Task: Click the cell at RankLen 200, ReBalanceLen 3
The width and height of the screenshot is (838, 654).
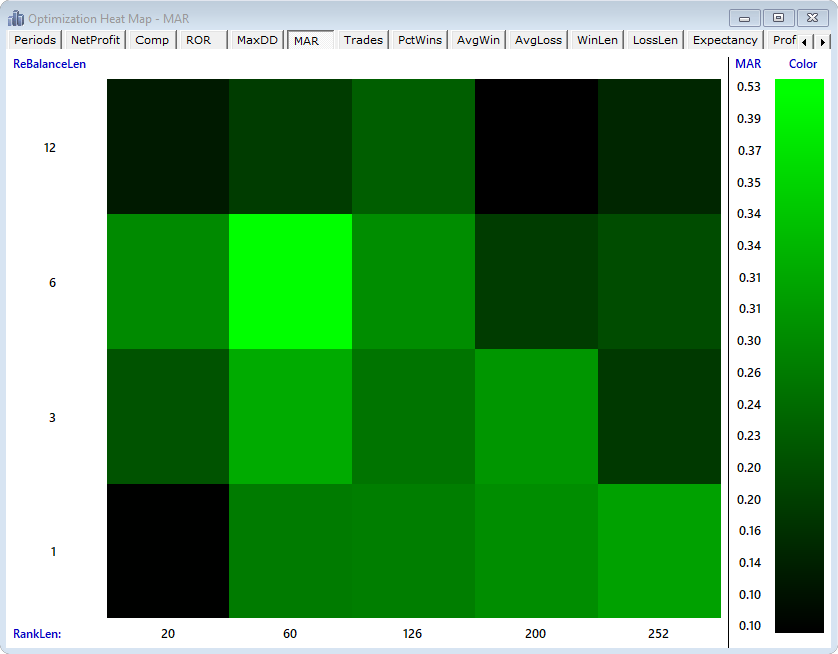Action: pos(537,416)
